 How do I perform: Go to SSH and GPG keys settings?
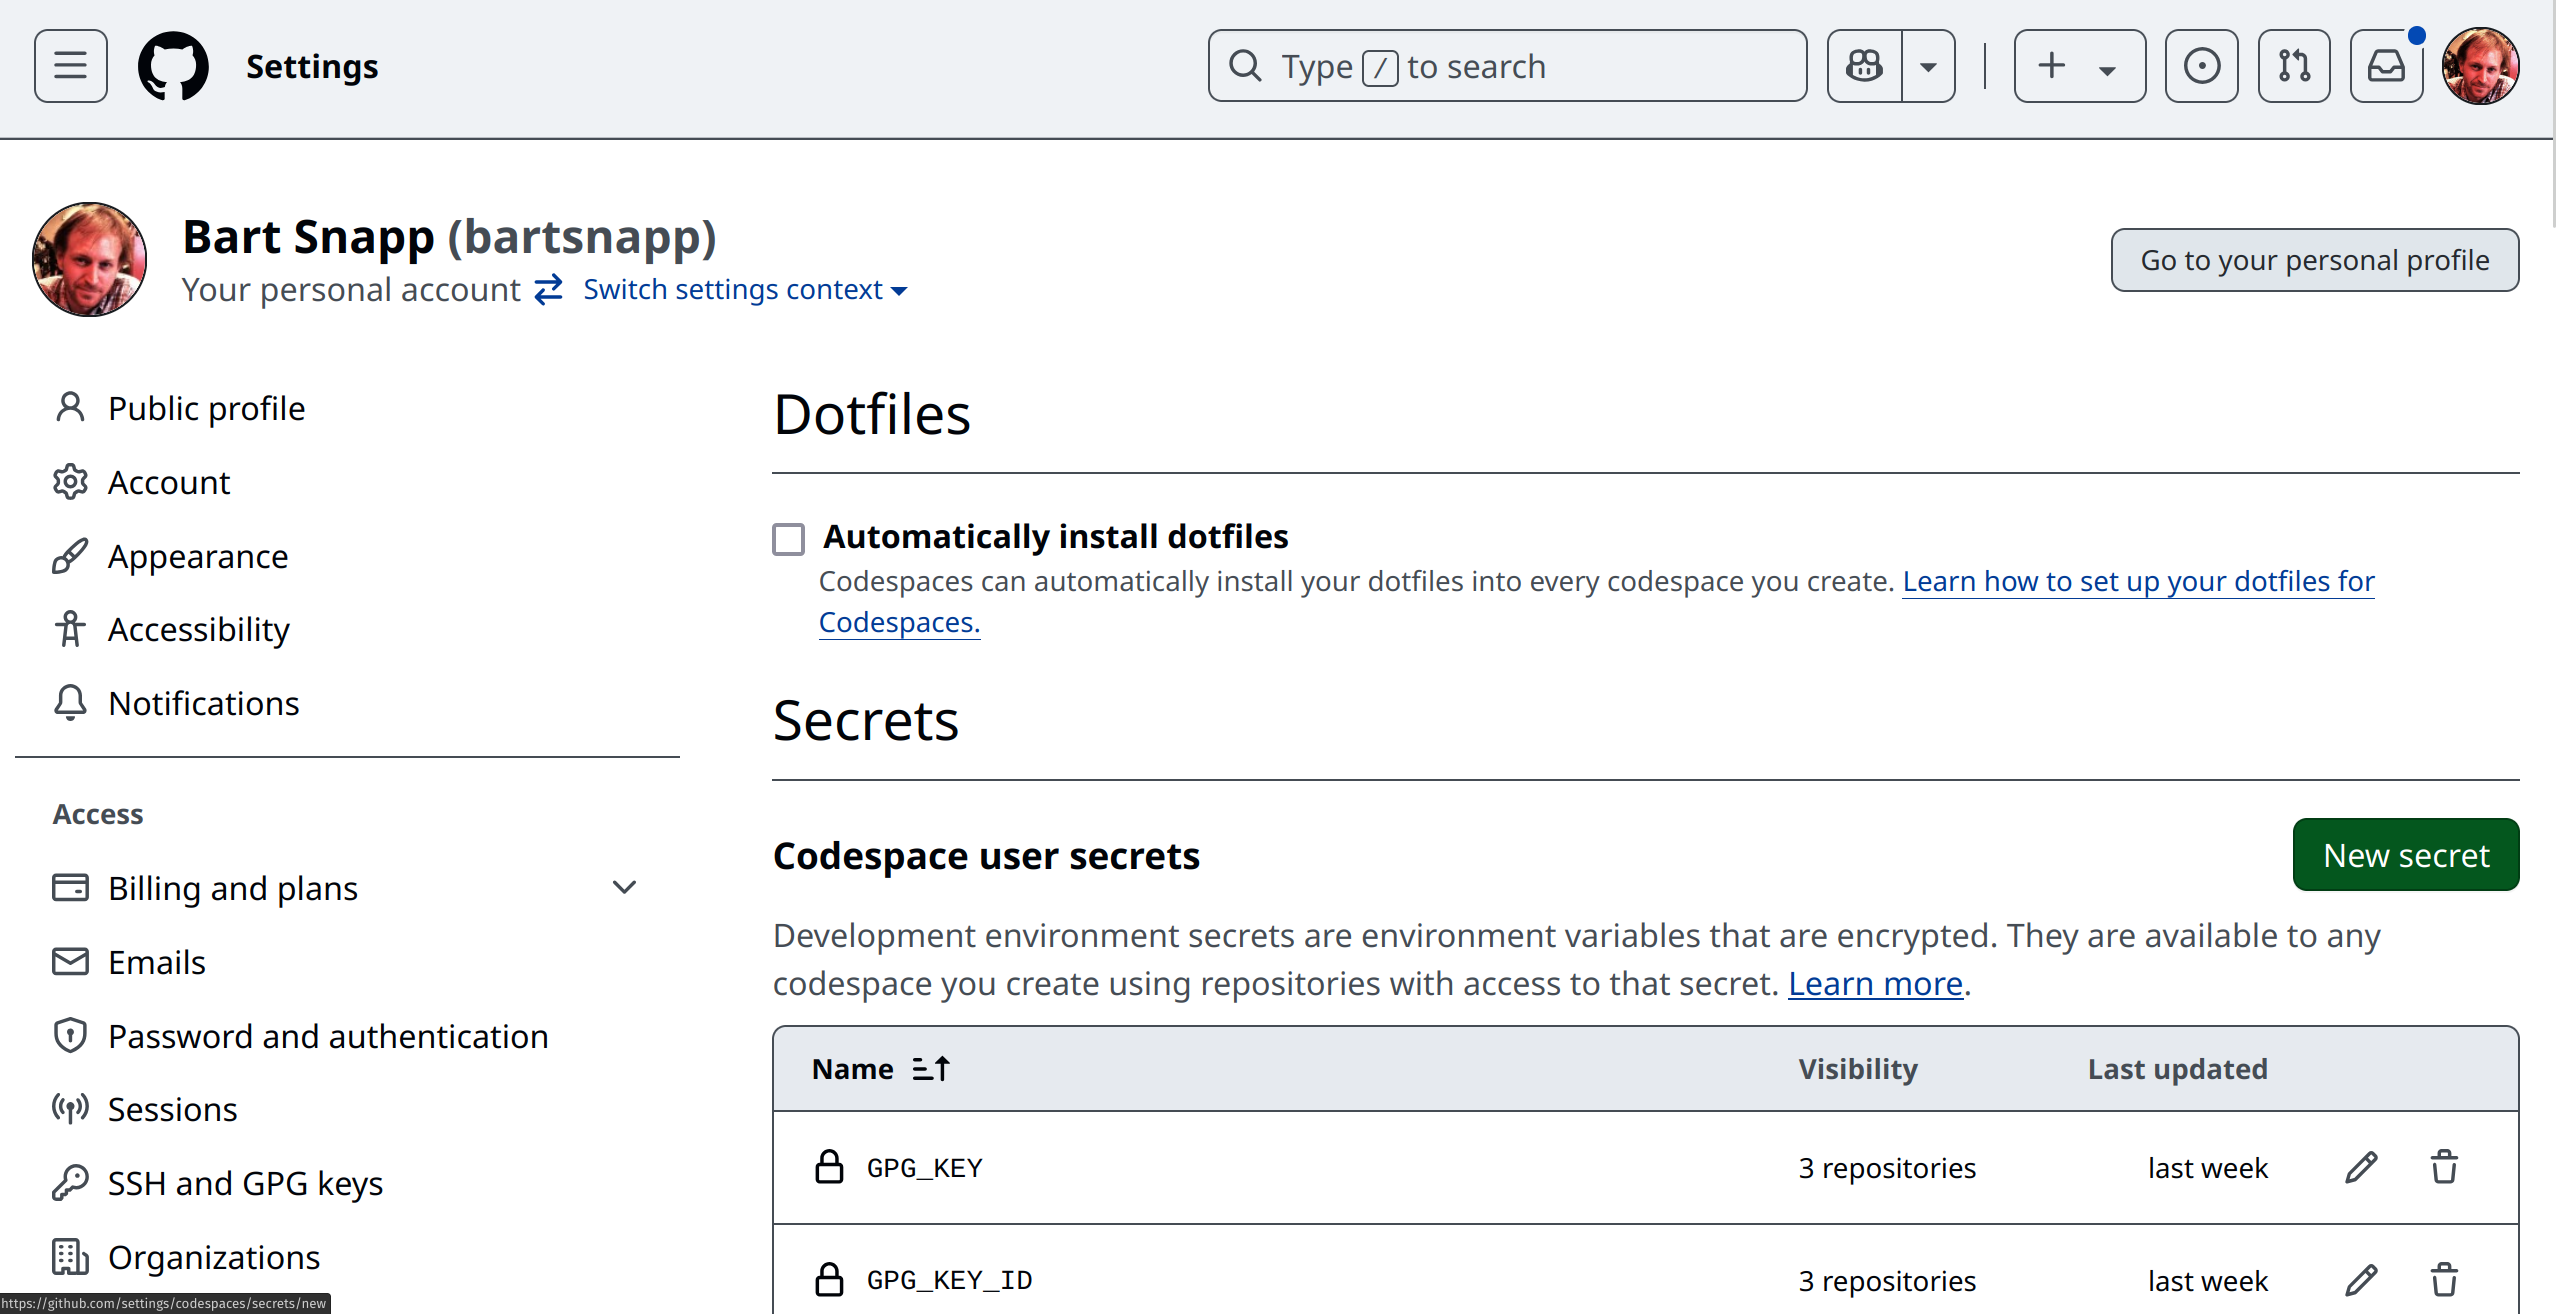click(x=245, y=1183)
